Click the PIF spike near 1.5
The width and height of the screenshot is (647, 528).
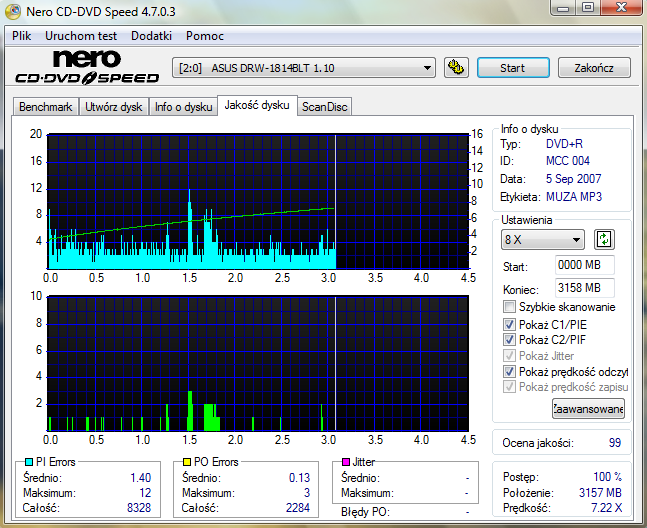(190, 410)
